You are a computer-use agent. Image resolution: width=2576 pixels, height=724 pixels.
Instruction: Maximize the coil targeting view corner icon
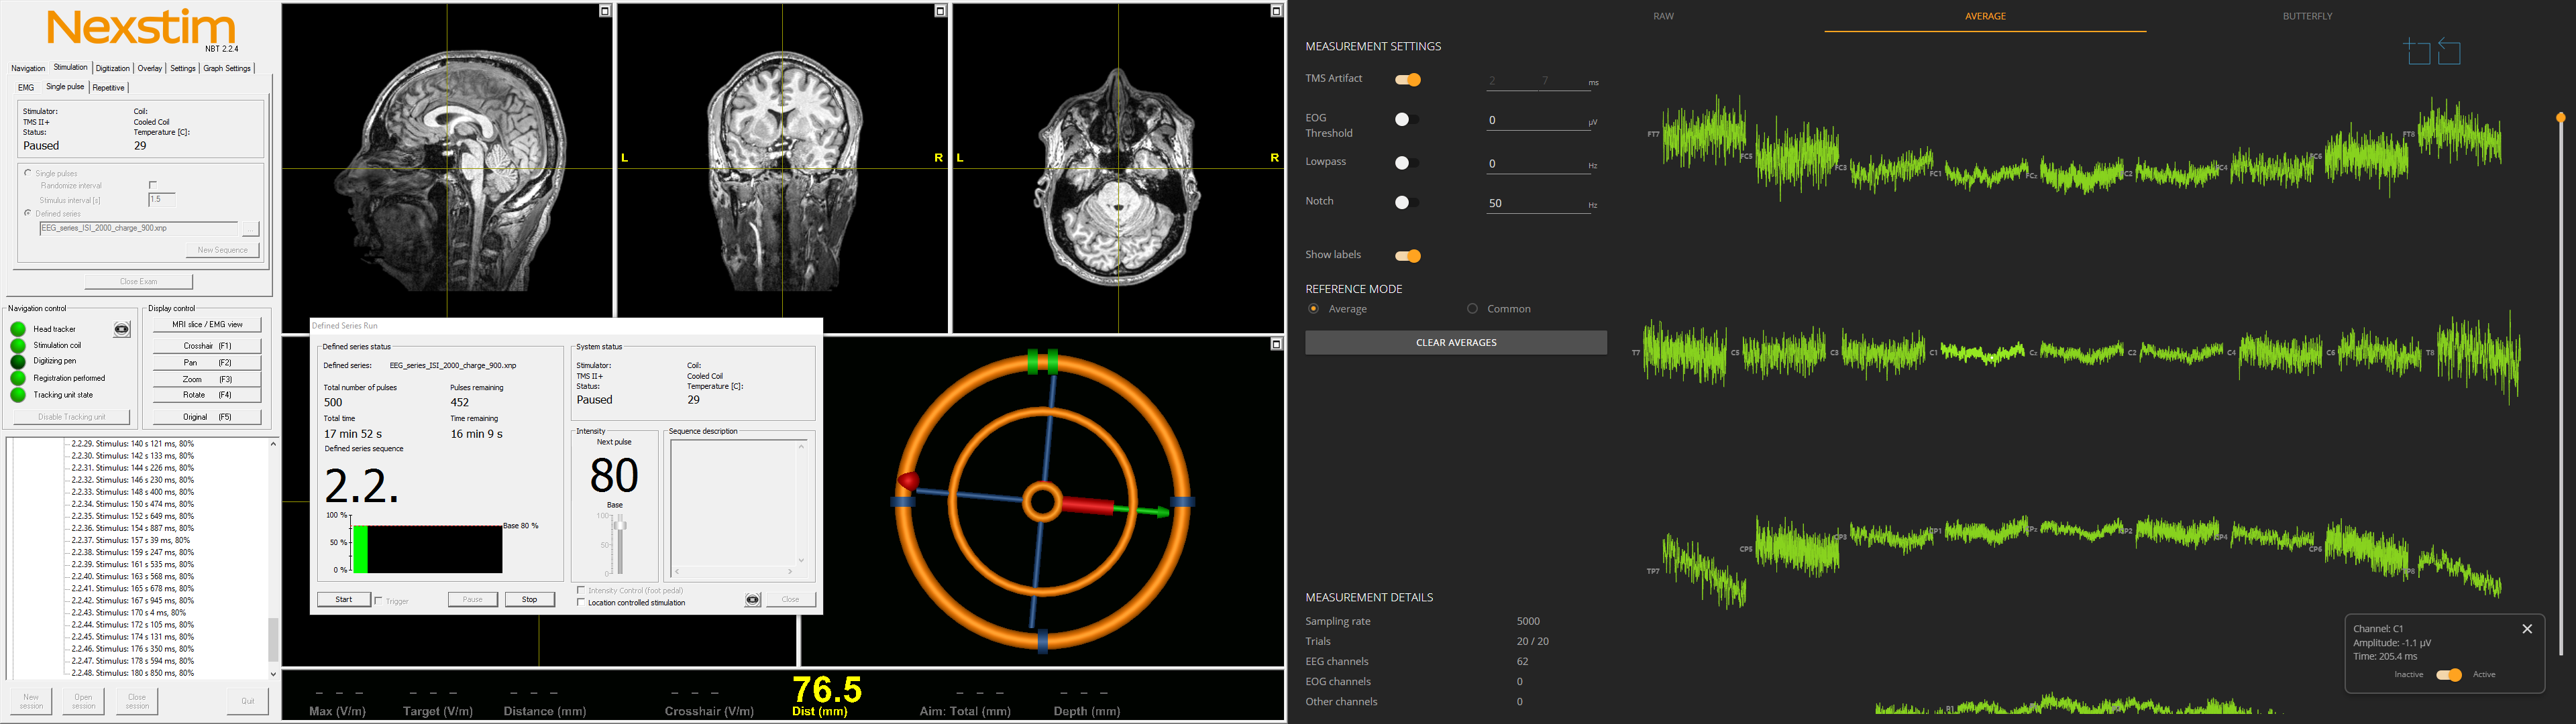point(1276,344)
